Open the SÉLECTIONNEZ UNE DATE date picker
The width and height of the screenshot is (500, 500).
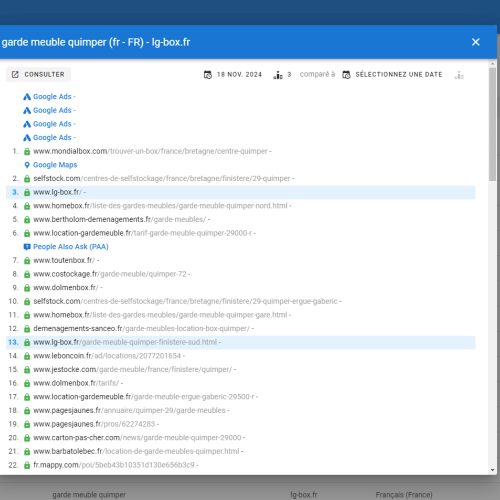(x=392, y=75)
